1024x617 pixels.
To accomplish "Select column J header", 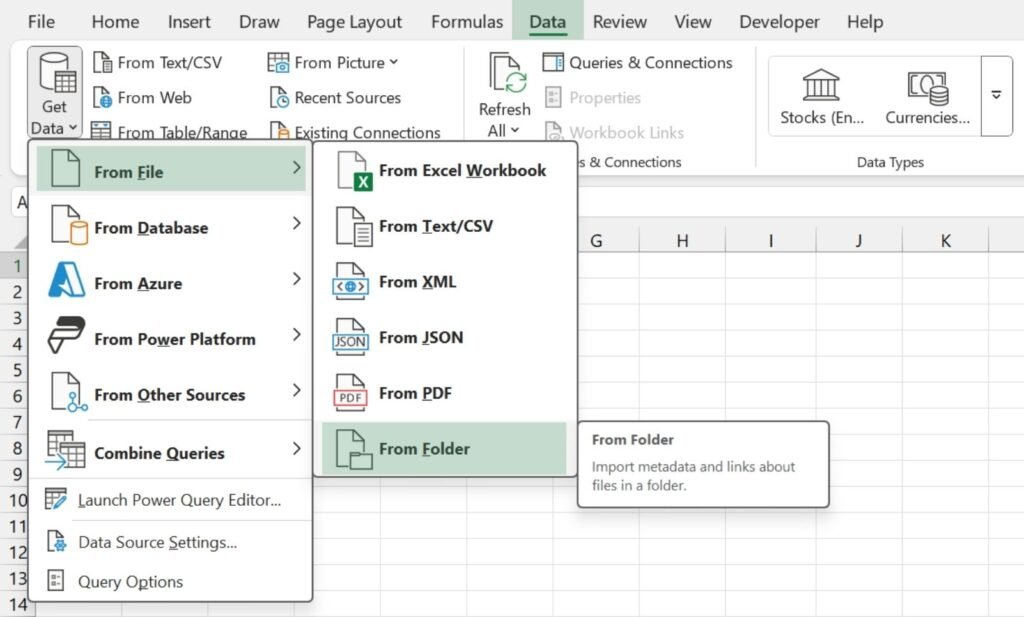I will click(859, 241).
